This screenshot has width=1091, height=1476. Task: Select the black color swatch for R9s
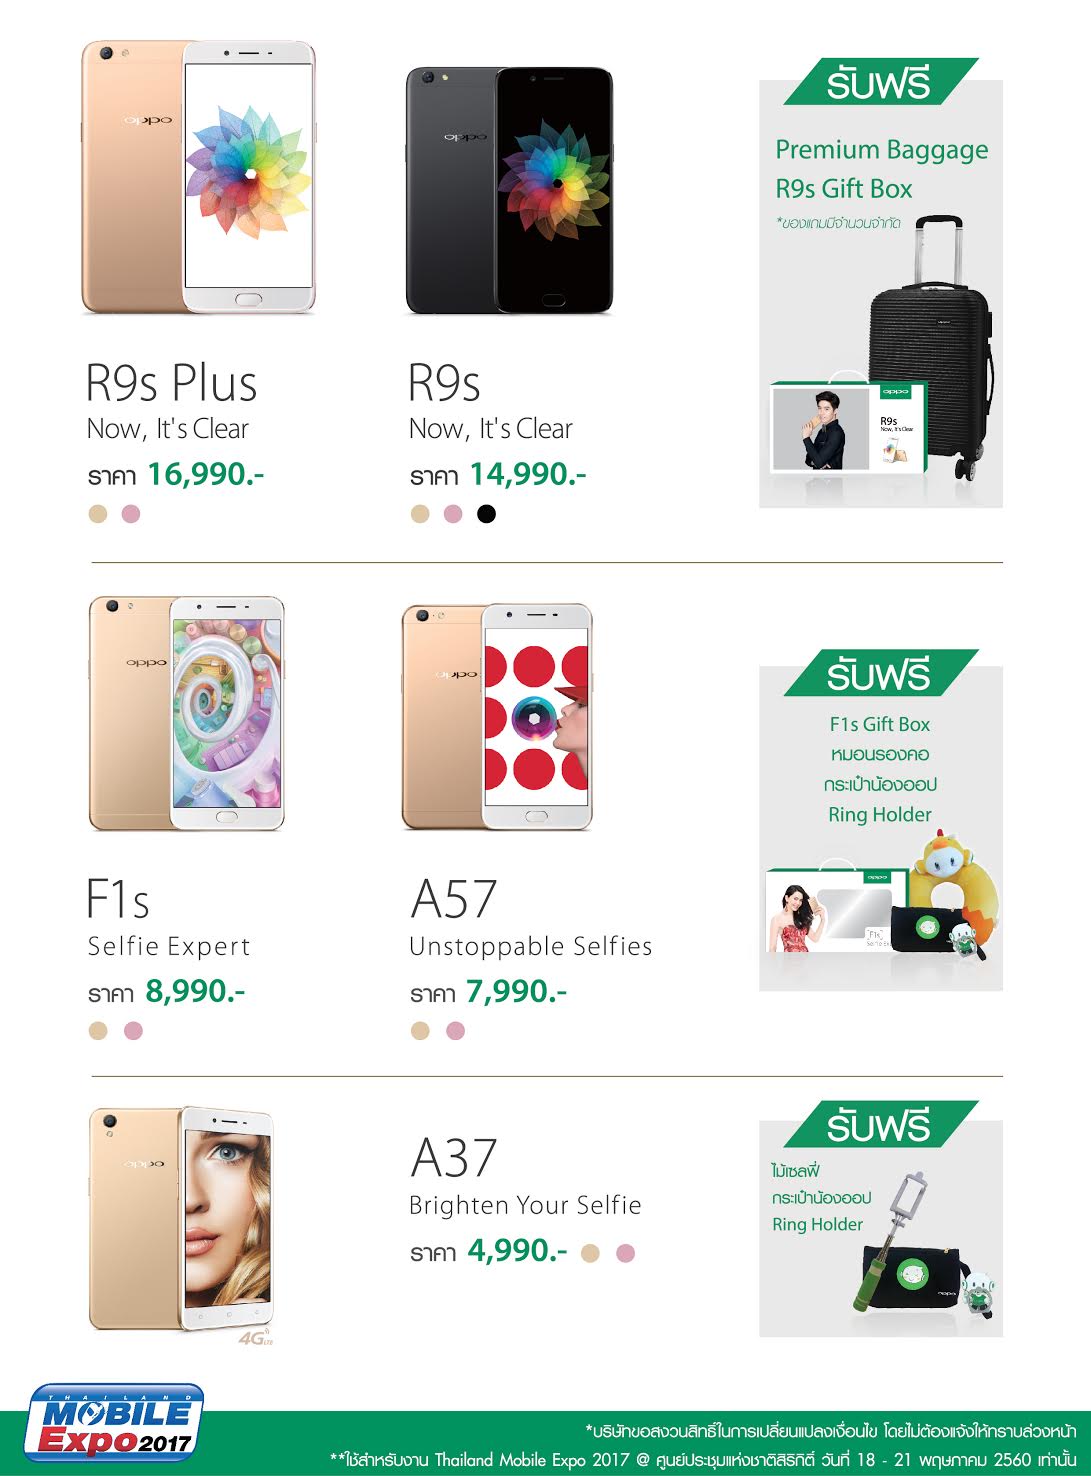(x=486, y=514)
